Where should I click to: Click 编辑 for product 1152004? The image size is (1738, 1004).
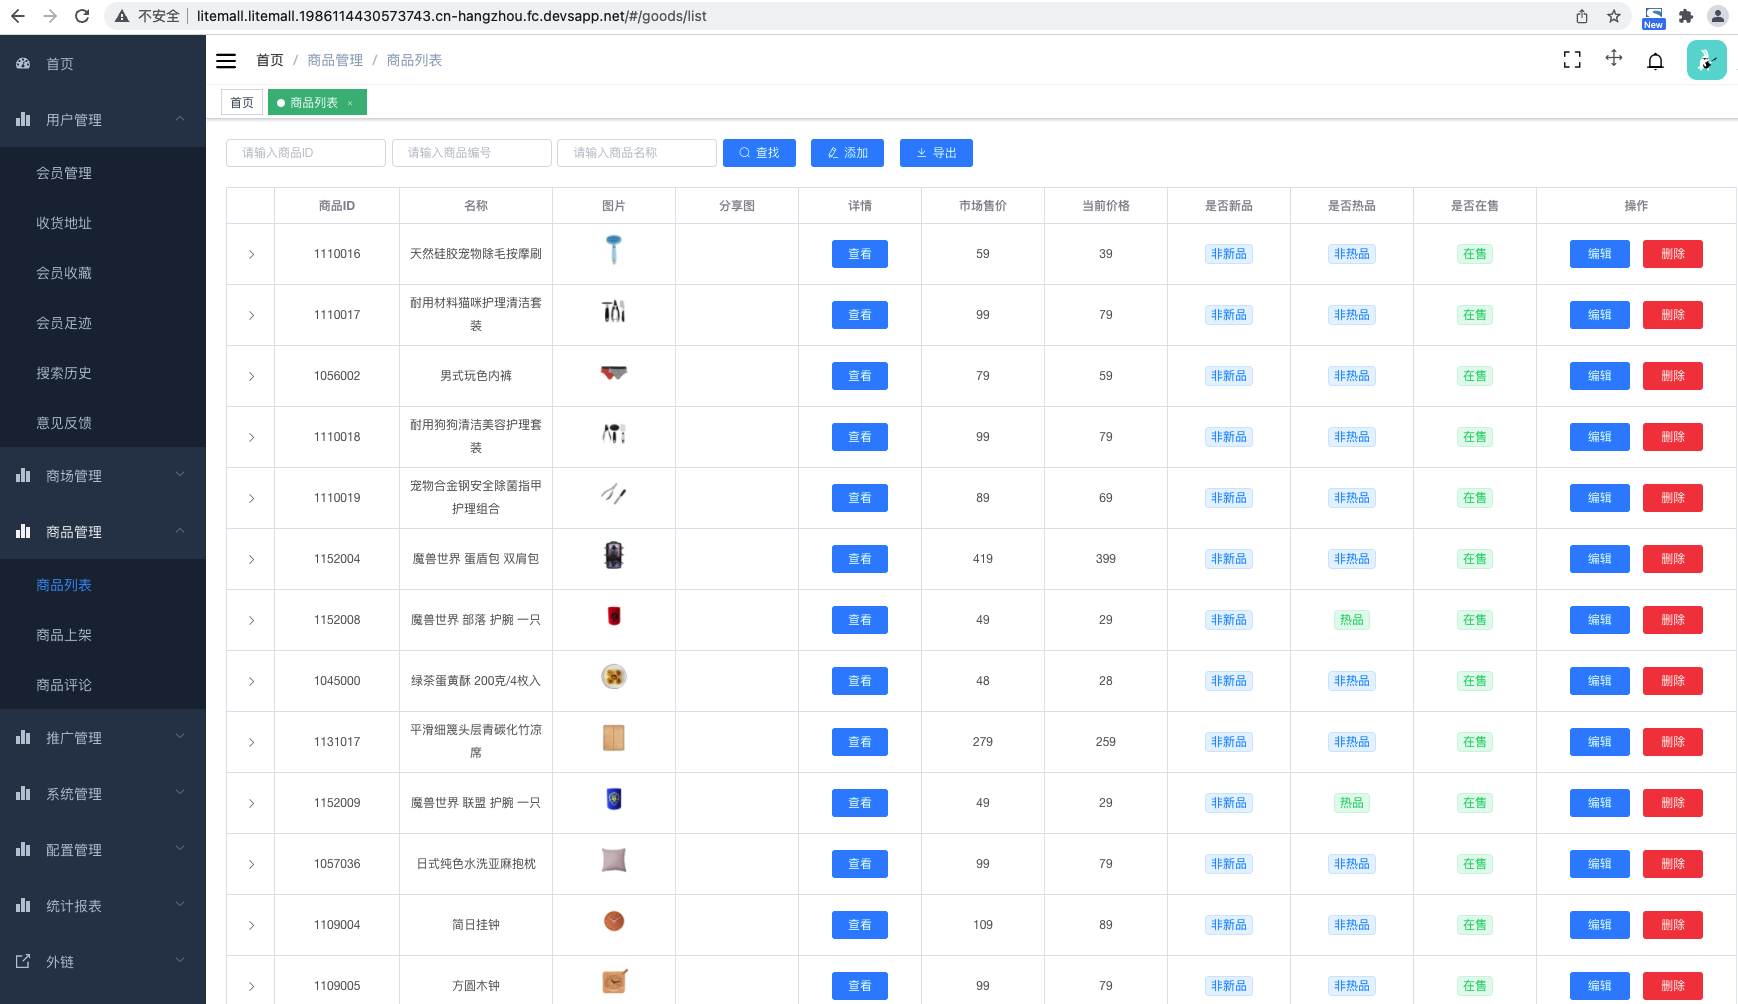(1599, 558)
